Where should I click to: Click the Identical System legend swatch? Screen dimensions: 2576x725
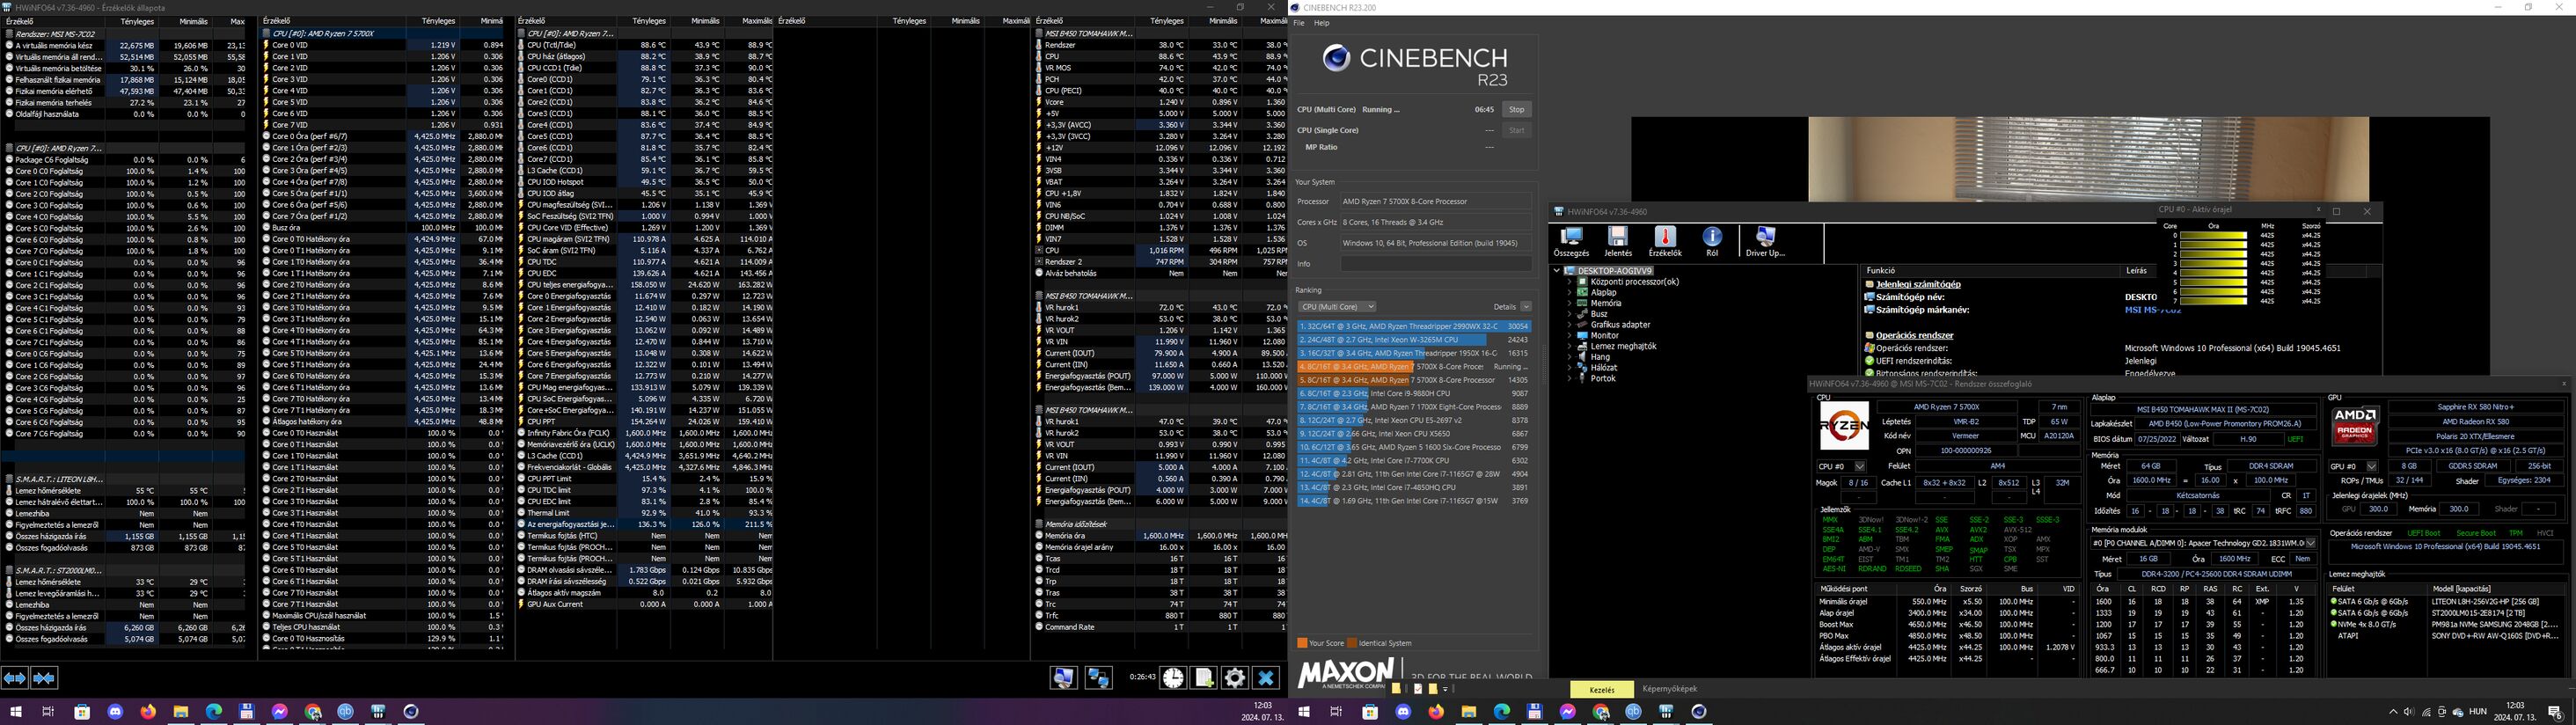pos(1352,643)
